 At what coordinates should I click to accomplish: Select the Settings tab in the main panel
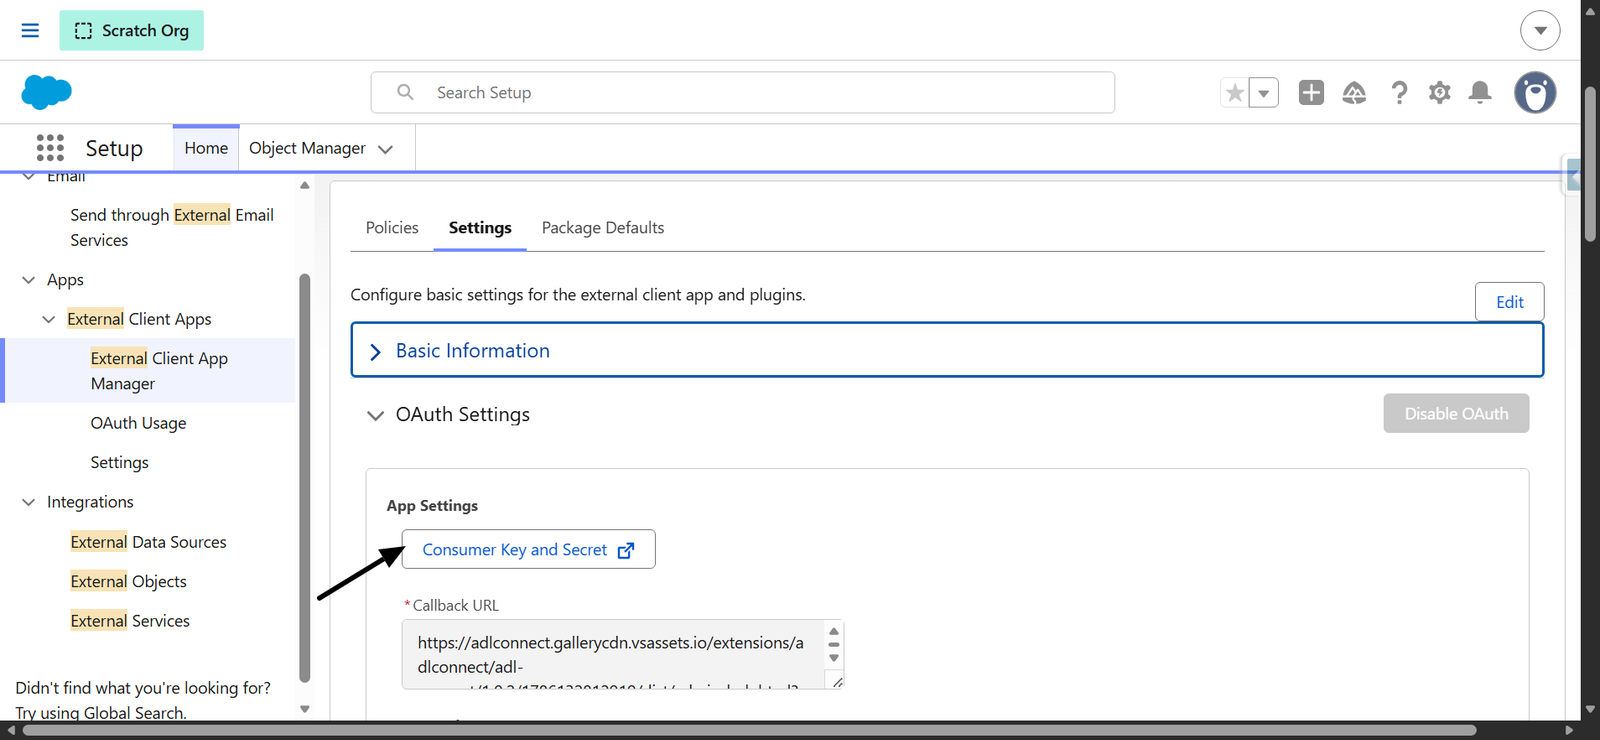tap(480, 228)
